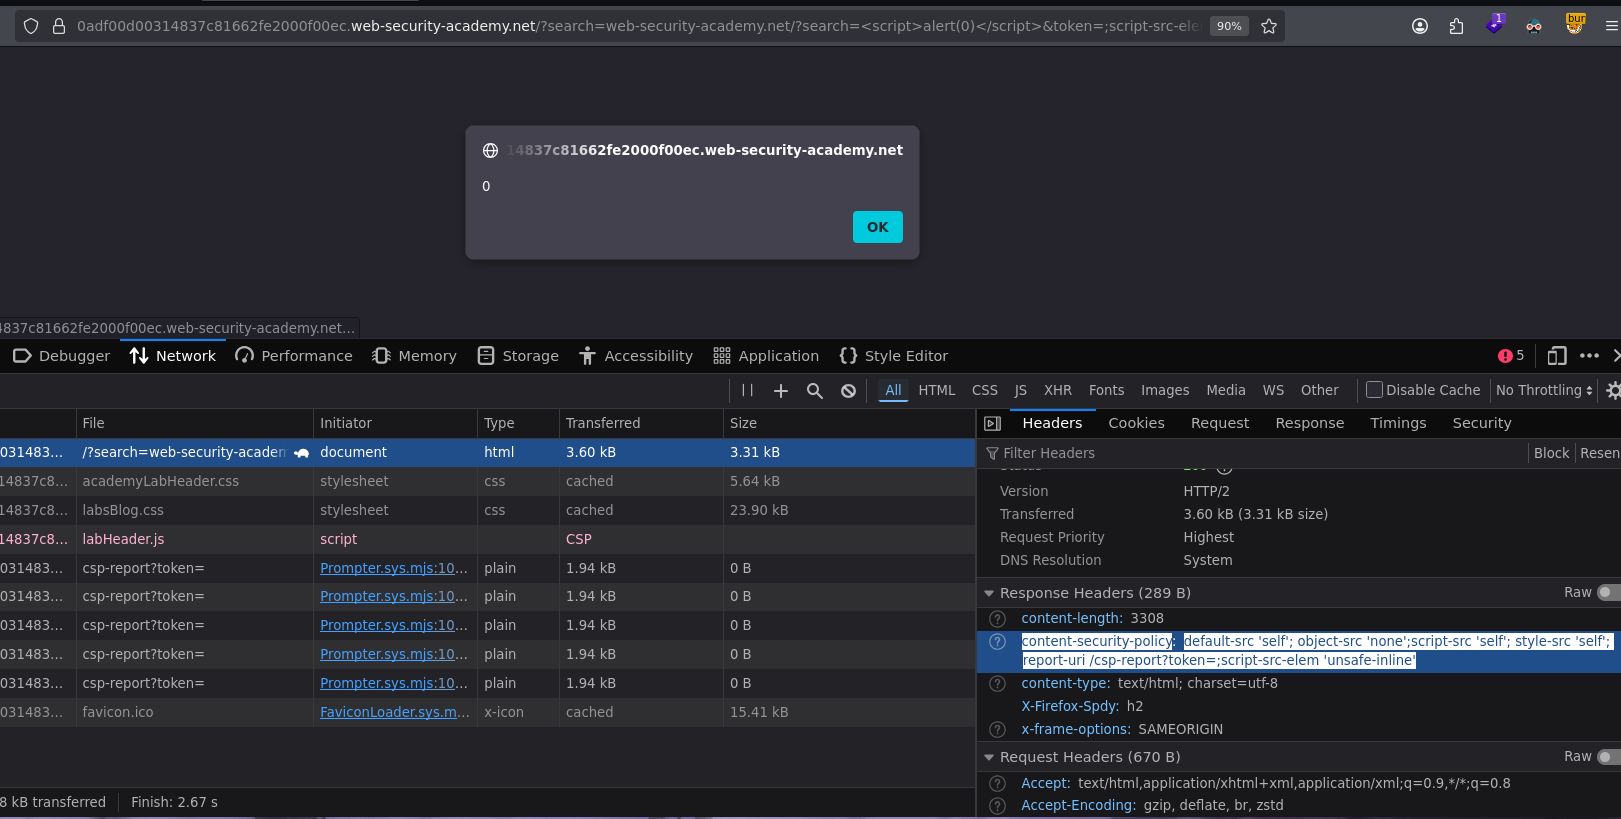
Task: Open the Extensions puzzle piece icon
Action: click(x=1456, y=26)
